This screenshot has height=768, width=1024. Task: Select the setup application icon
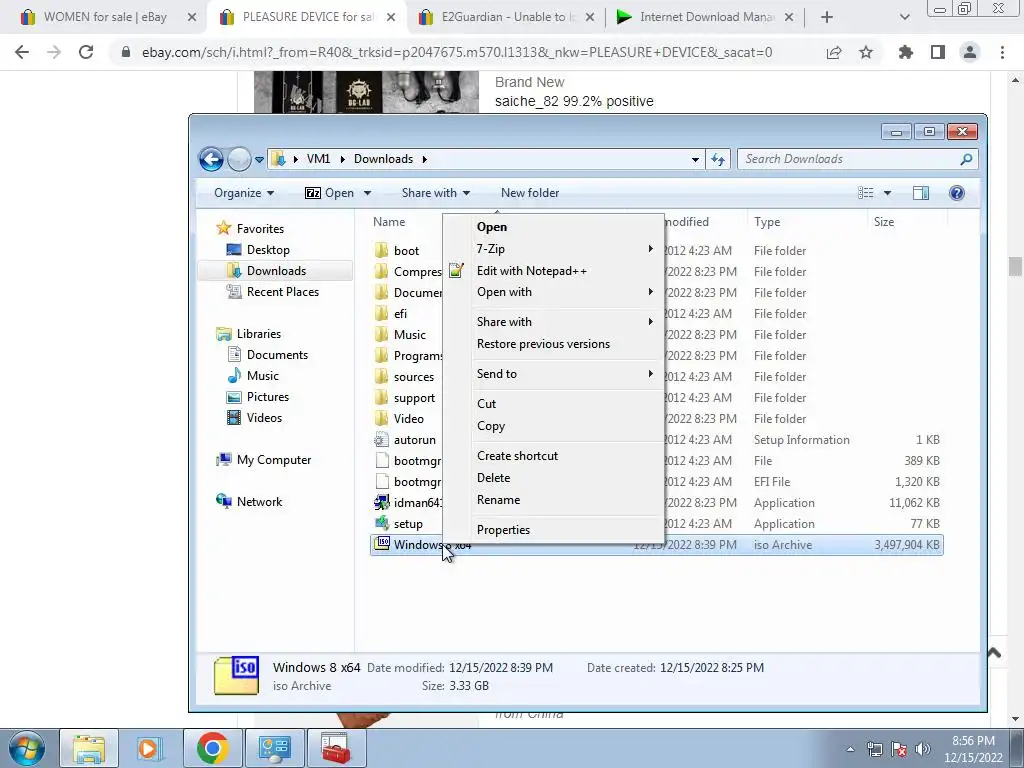pos(382,523)
